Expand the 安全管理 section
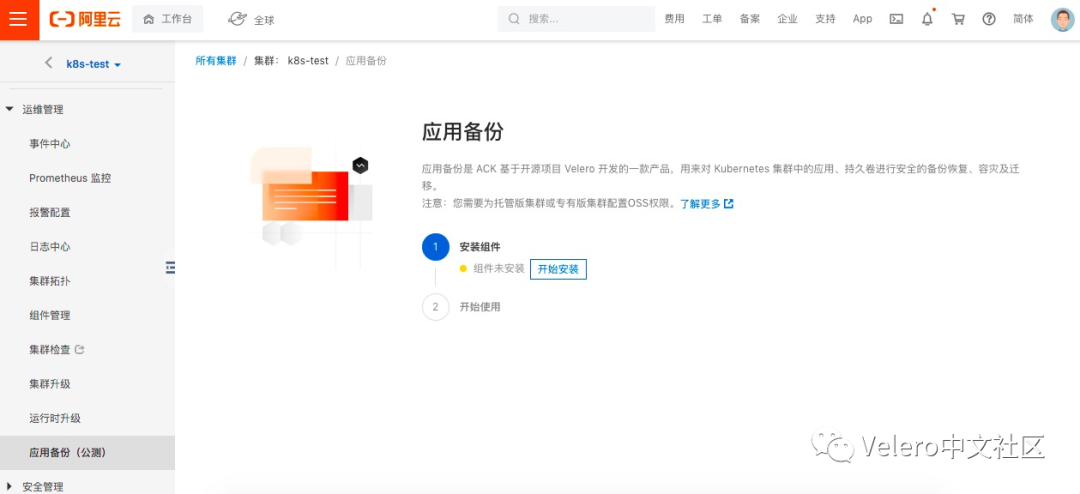Image resolution: width=1080 pixels, height=494 pixels. [43, 486]
